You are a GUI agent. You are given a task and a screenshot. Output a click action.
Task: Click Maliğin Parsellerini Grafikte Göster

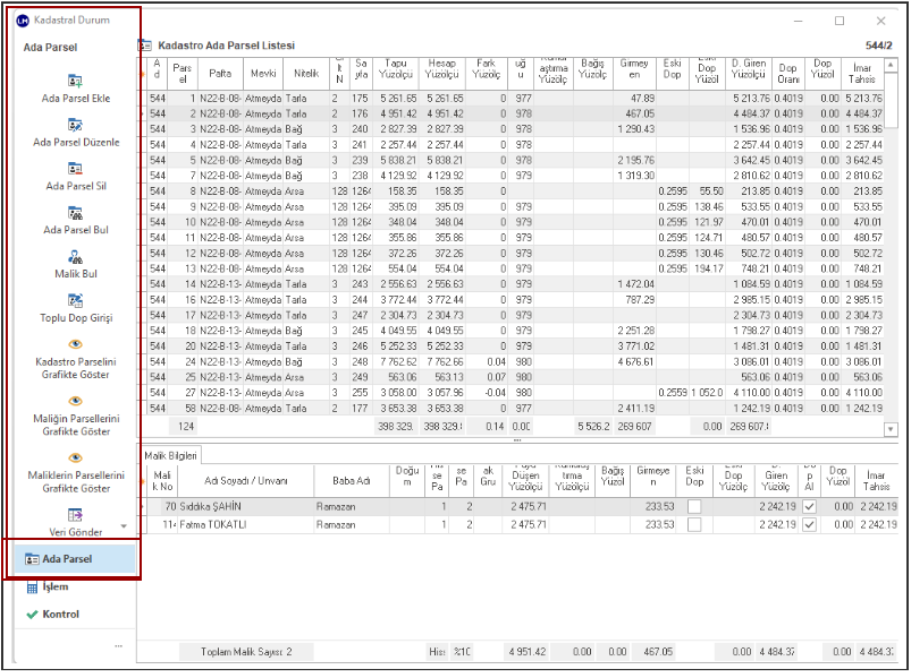[x=76, y=400]
